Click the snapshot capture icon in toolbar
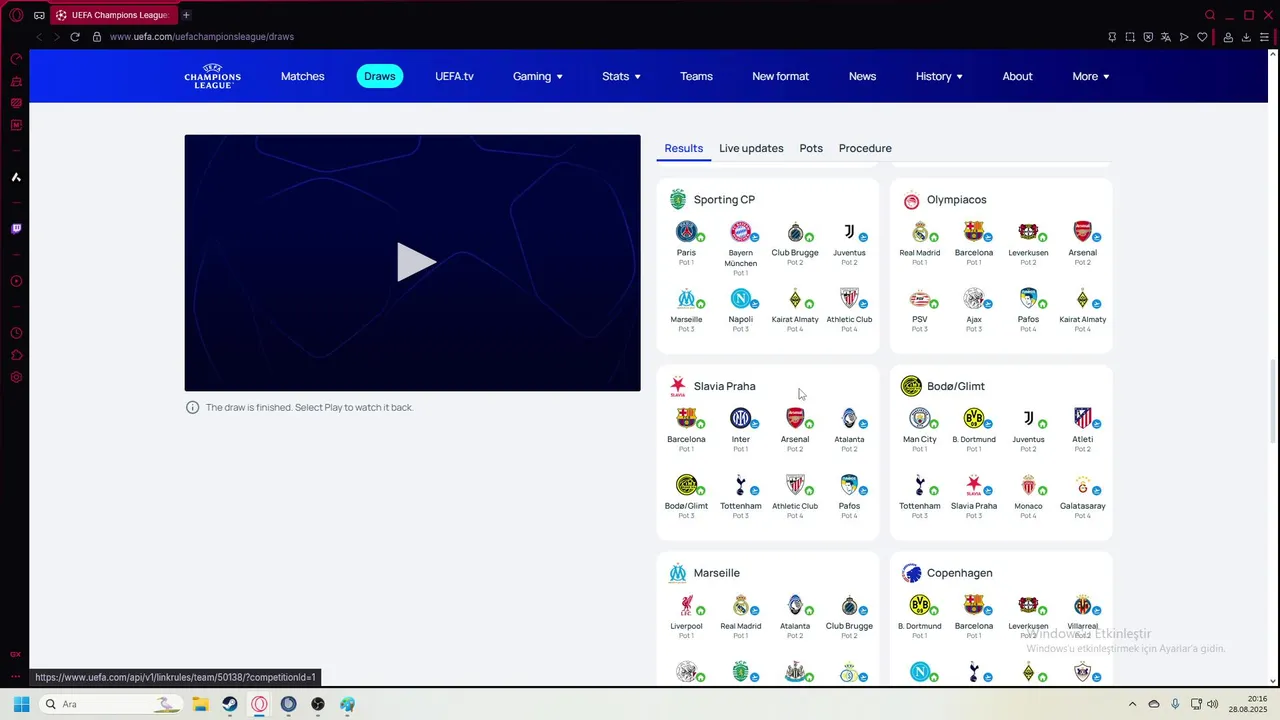This screenshot has height=720, width=1280. (1130, 37)
